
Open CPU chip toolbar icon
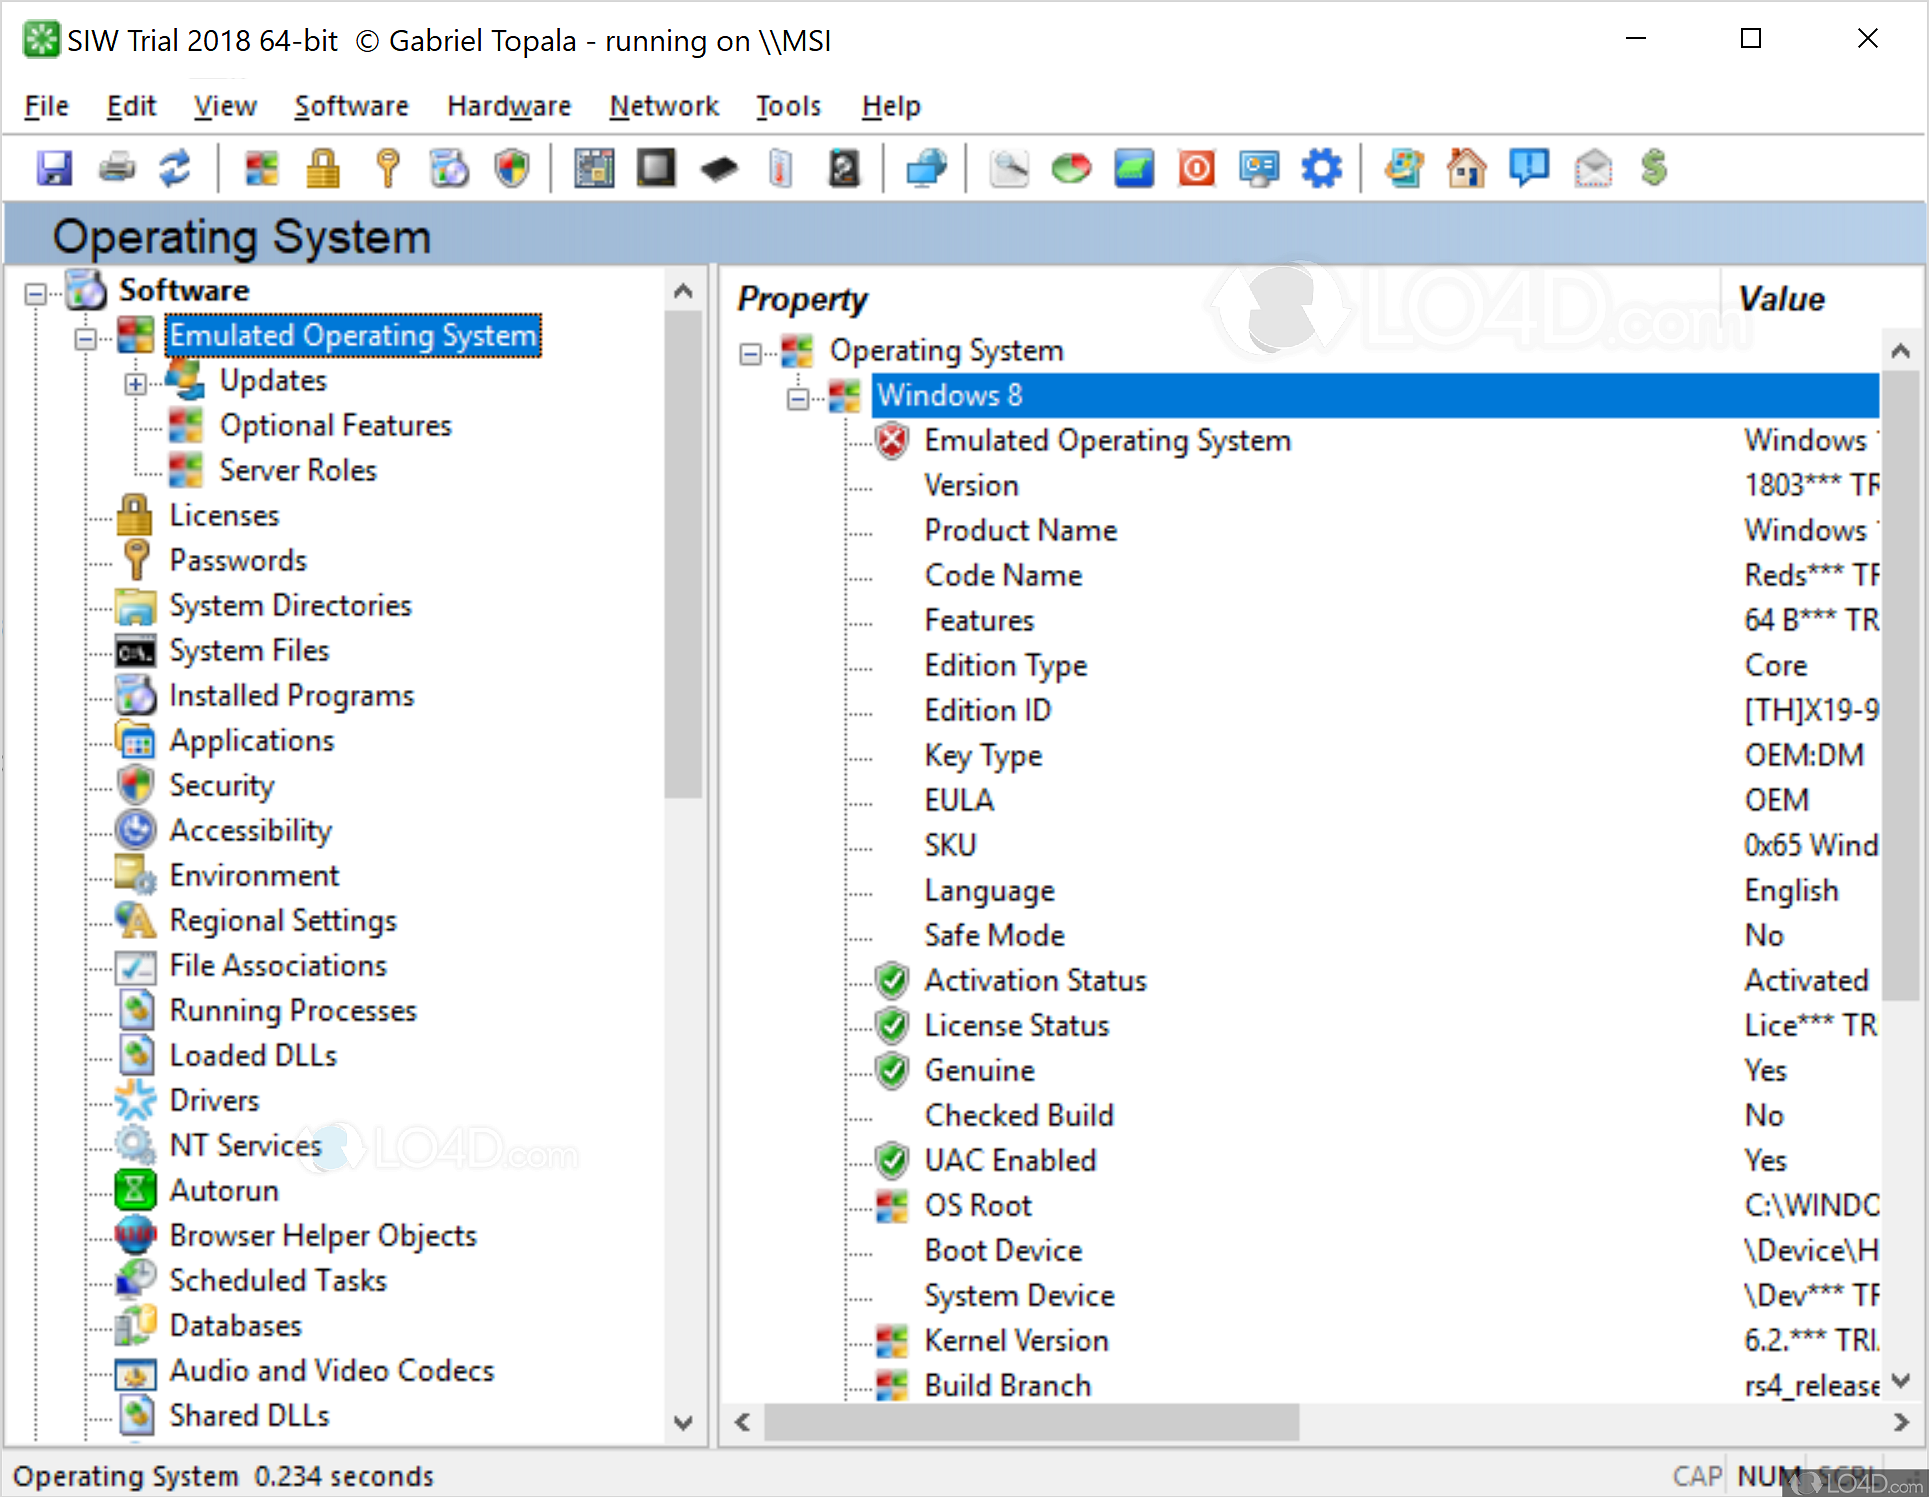click(656, 168)
